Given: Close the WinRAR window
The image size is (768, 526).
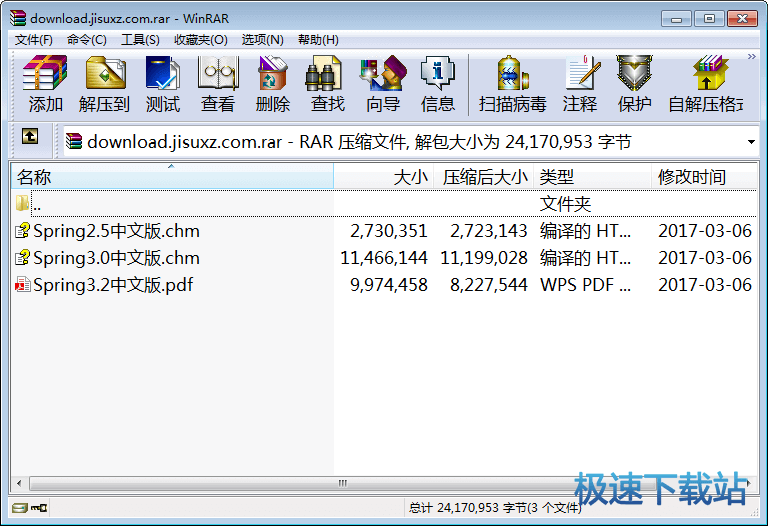Looking at the screenshot, I should (x=742, y=19).
